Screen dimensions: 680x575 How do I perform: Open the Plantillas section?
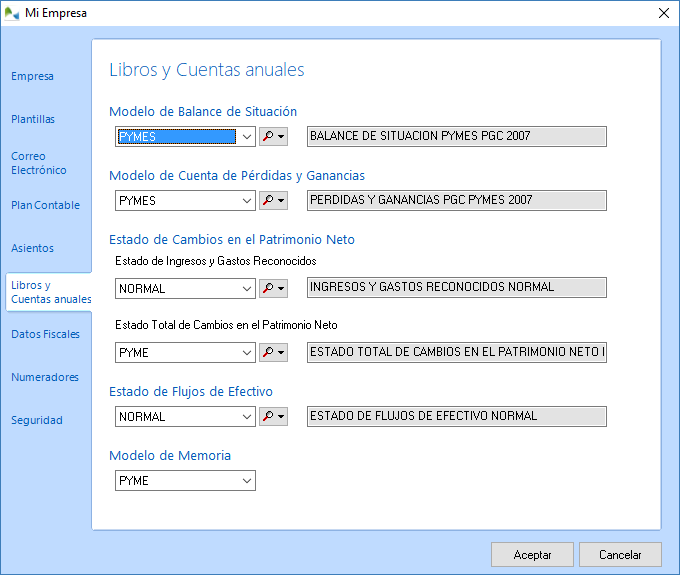tap(33, 119)
